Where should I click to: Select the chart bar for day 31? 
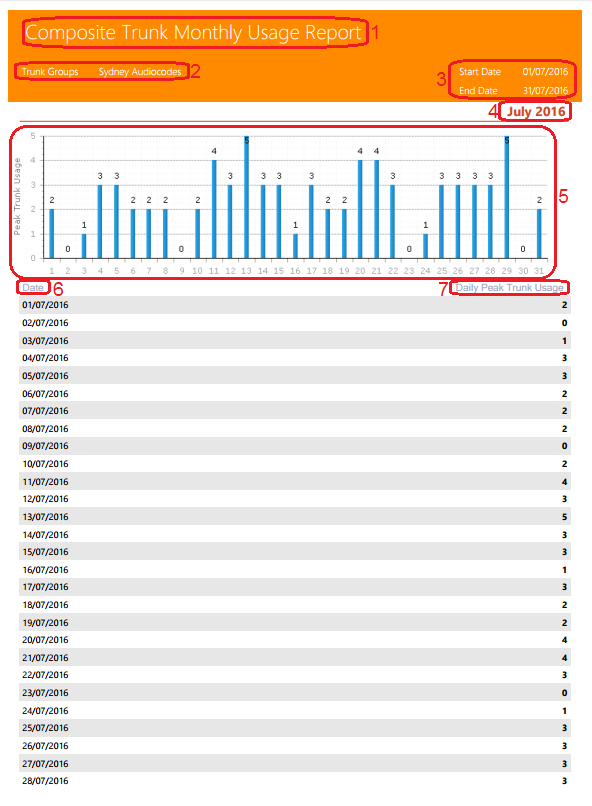[539, 234]
